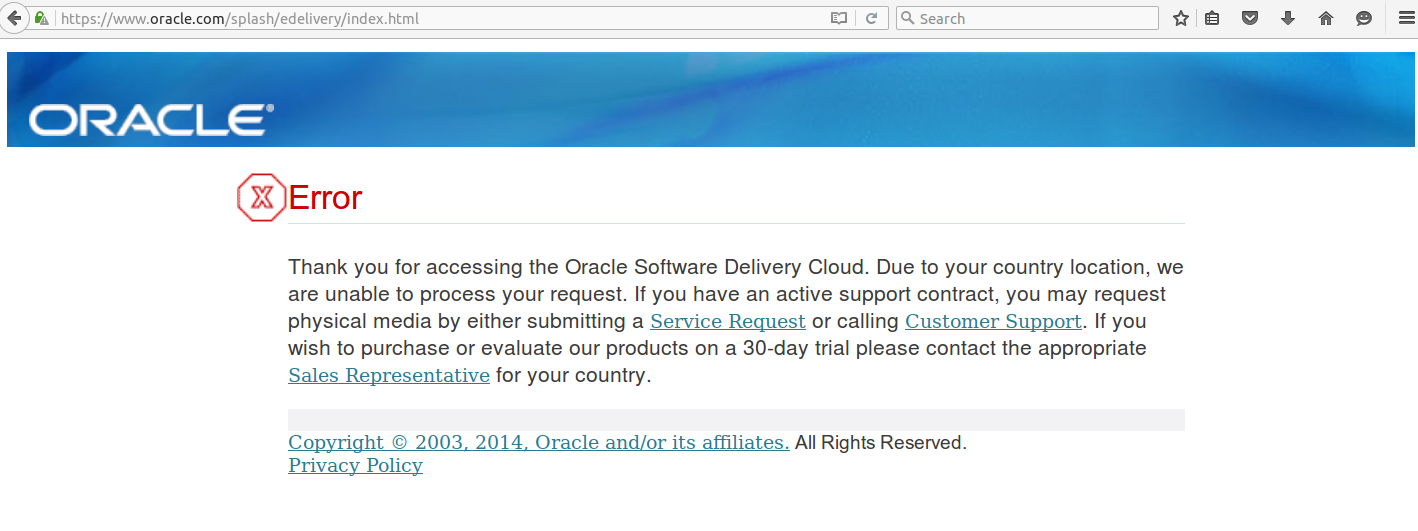Show bookmarks list icon
1418x531 pixels.
[1212, 18]
